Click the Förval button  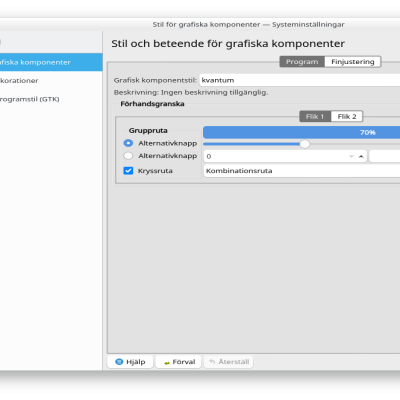178,362
